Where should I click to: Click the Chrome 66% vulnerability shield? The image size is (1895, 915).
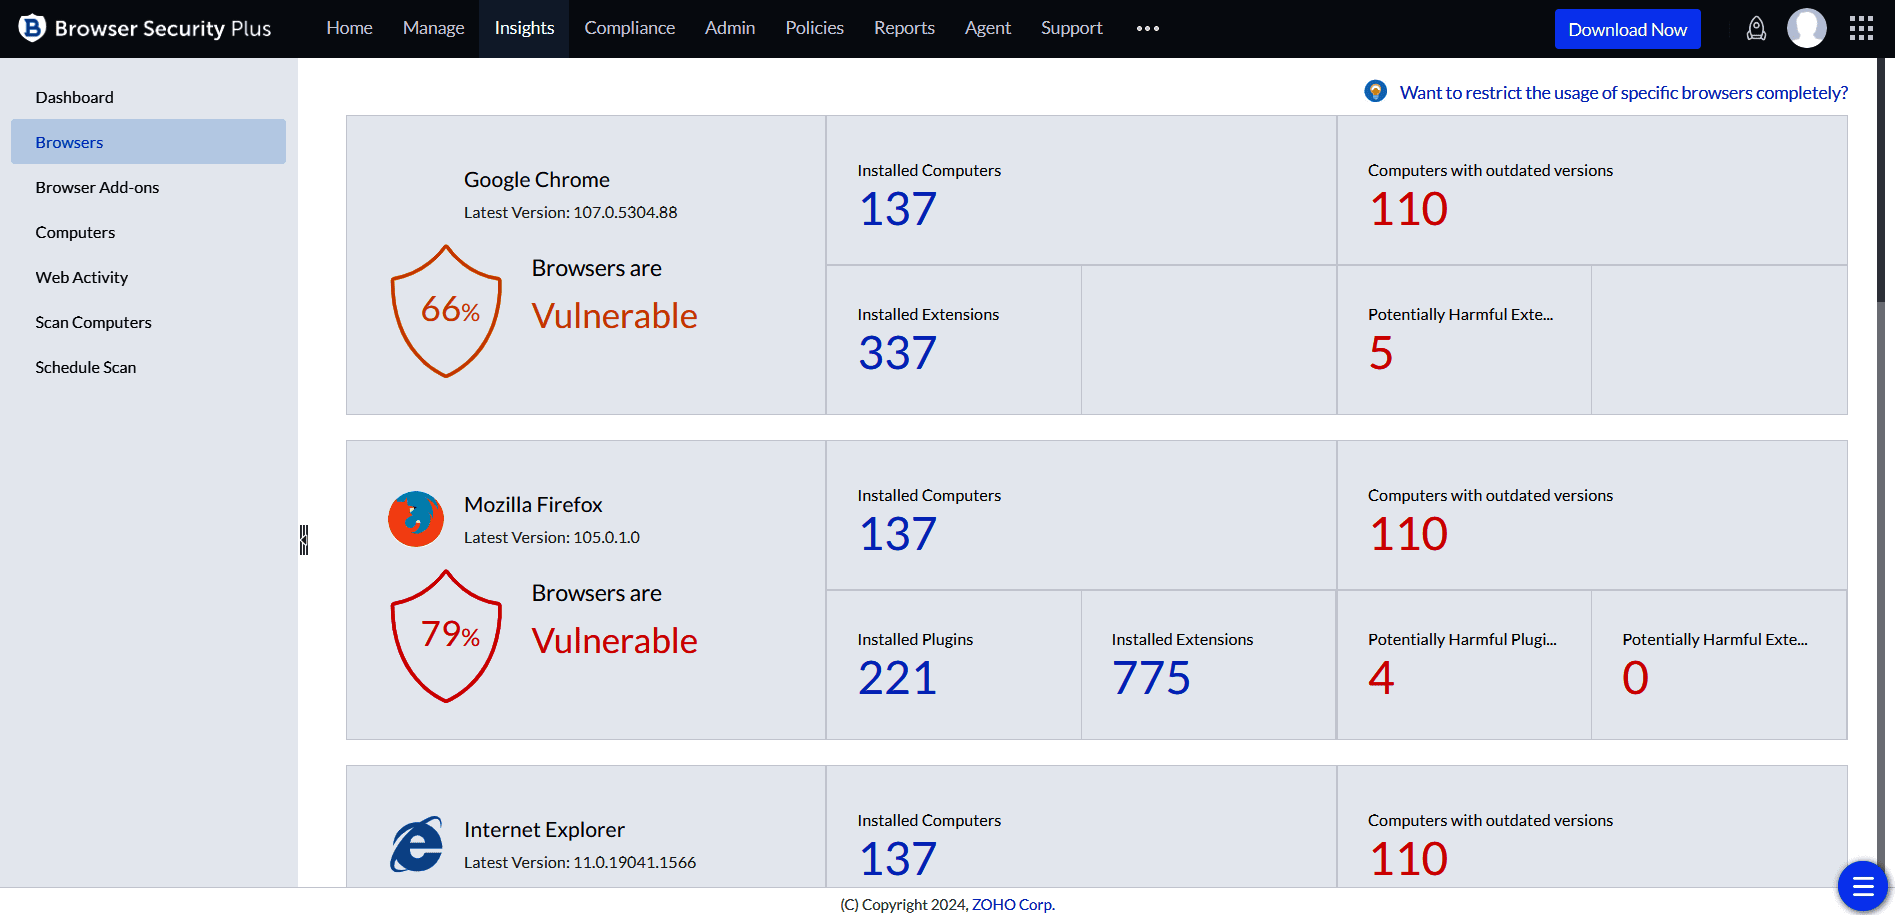446,311
